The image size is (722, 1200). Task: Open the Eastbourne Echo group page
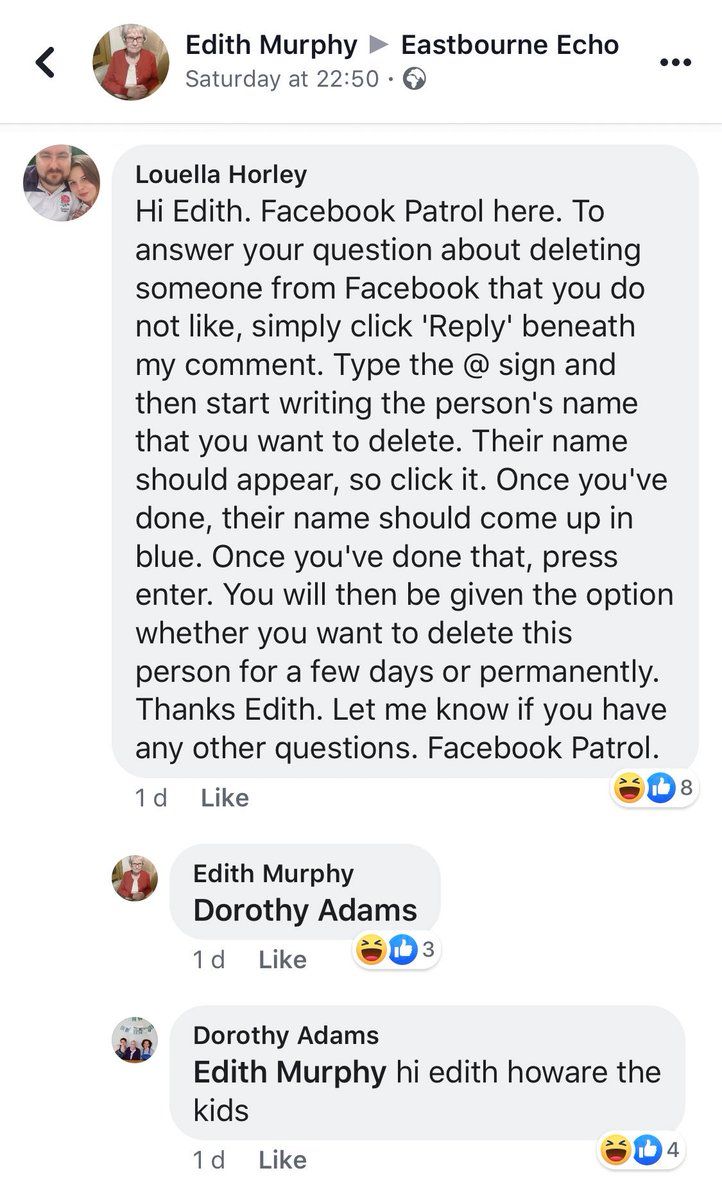(x=510, y=45)
